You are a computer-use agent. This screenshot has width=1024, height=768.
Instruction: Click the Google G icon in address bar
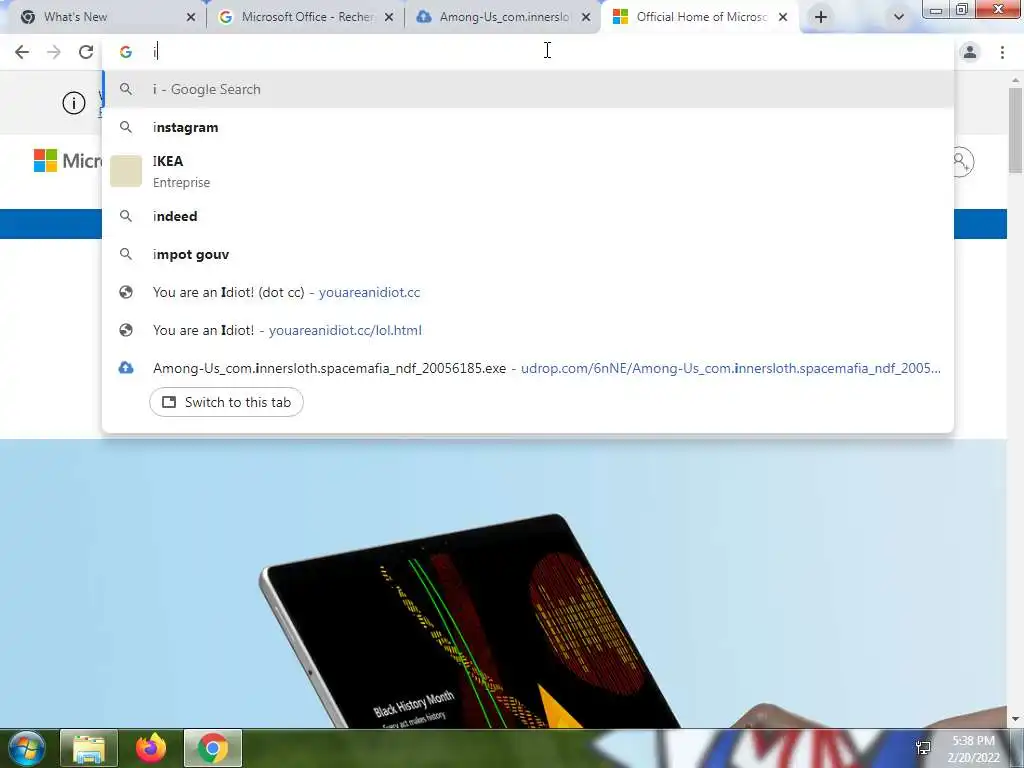point(125,52)
